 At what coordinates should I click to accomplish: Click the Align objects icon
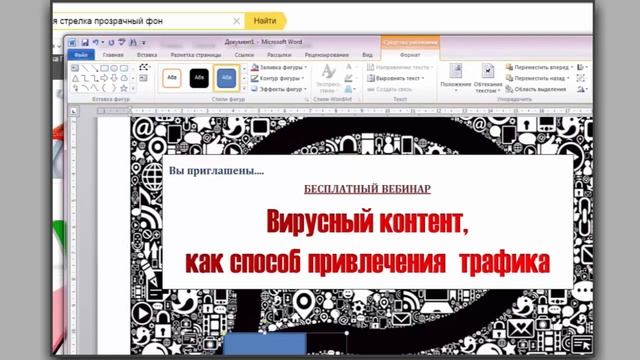pos(582,67)
